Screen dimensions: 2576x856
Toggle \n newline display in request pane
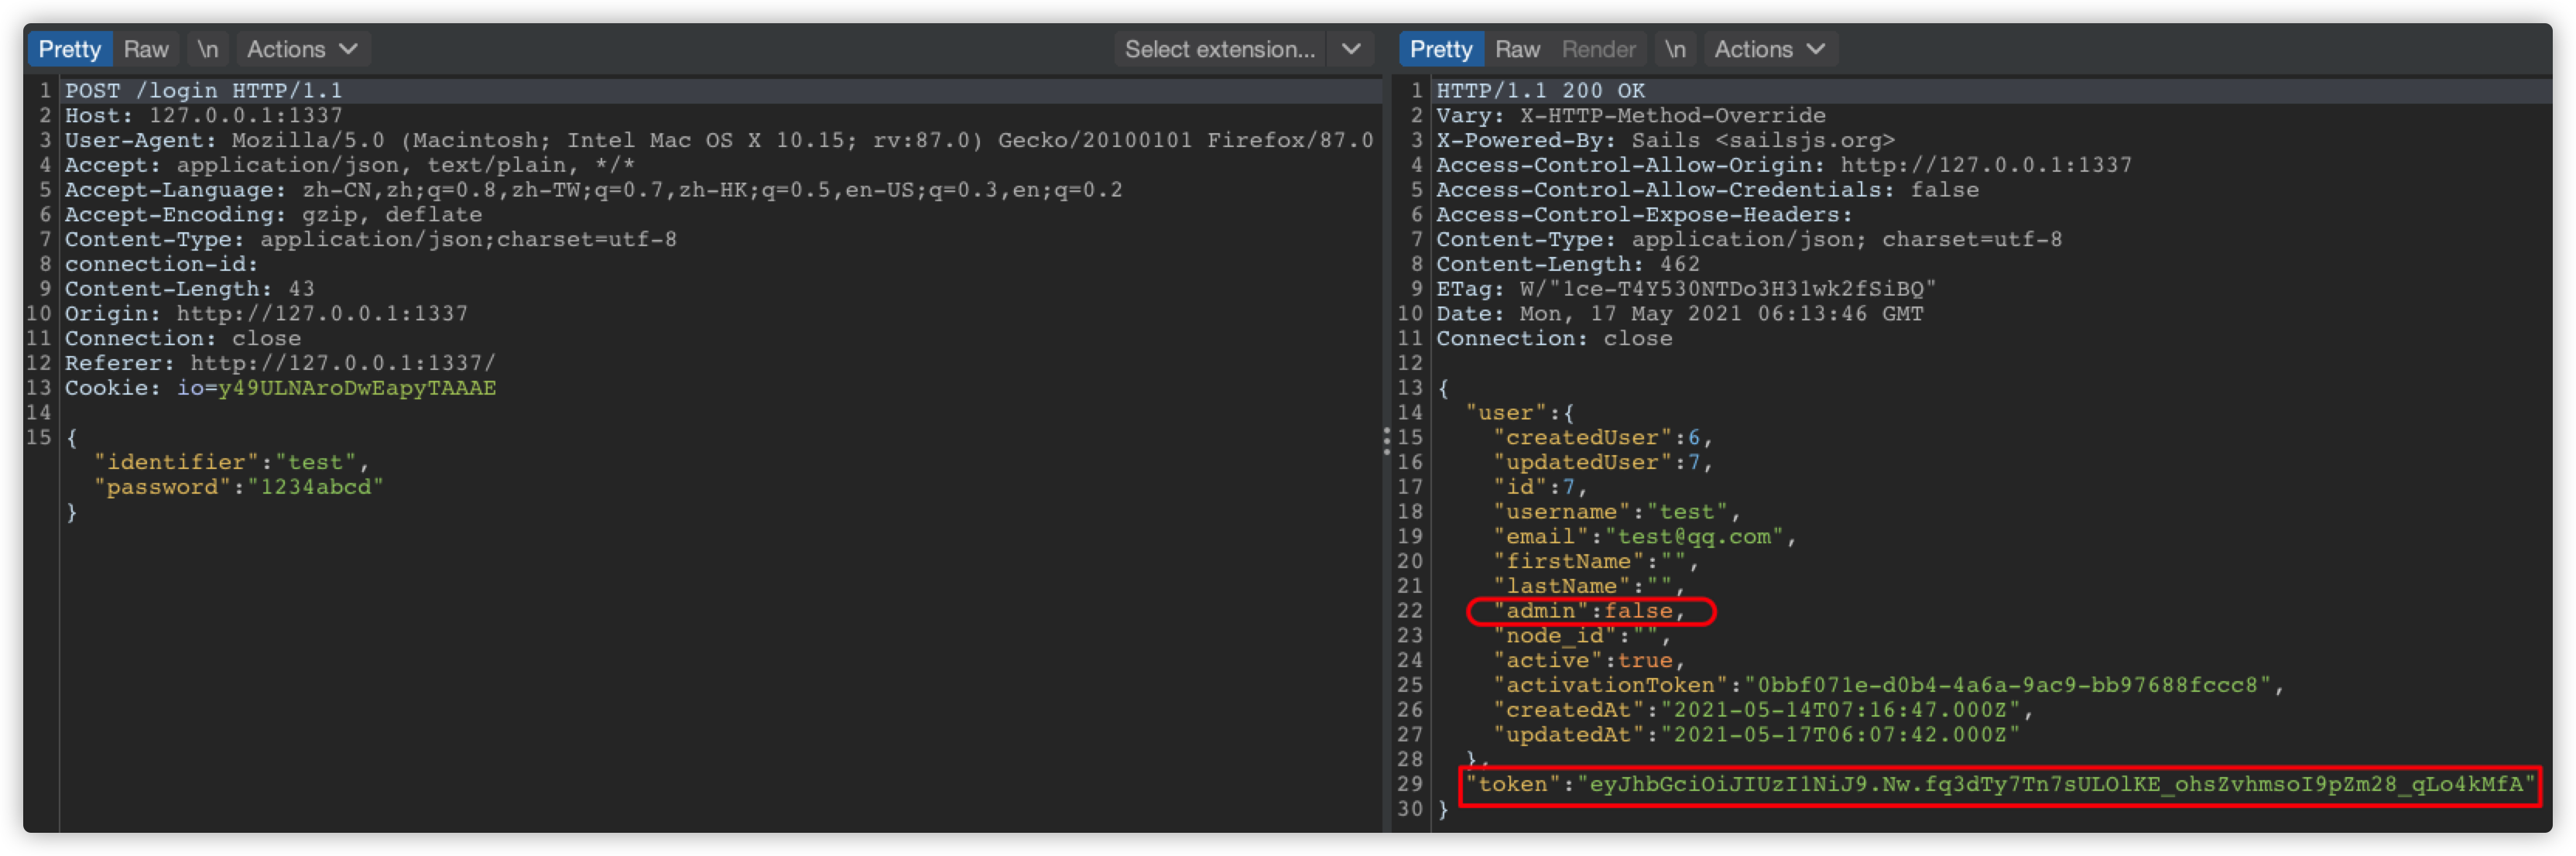click(207, 49)
